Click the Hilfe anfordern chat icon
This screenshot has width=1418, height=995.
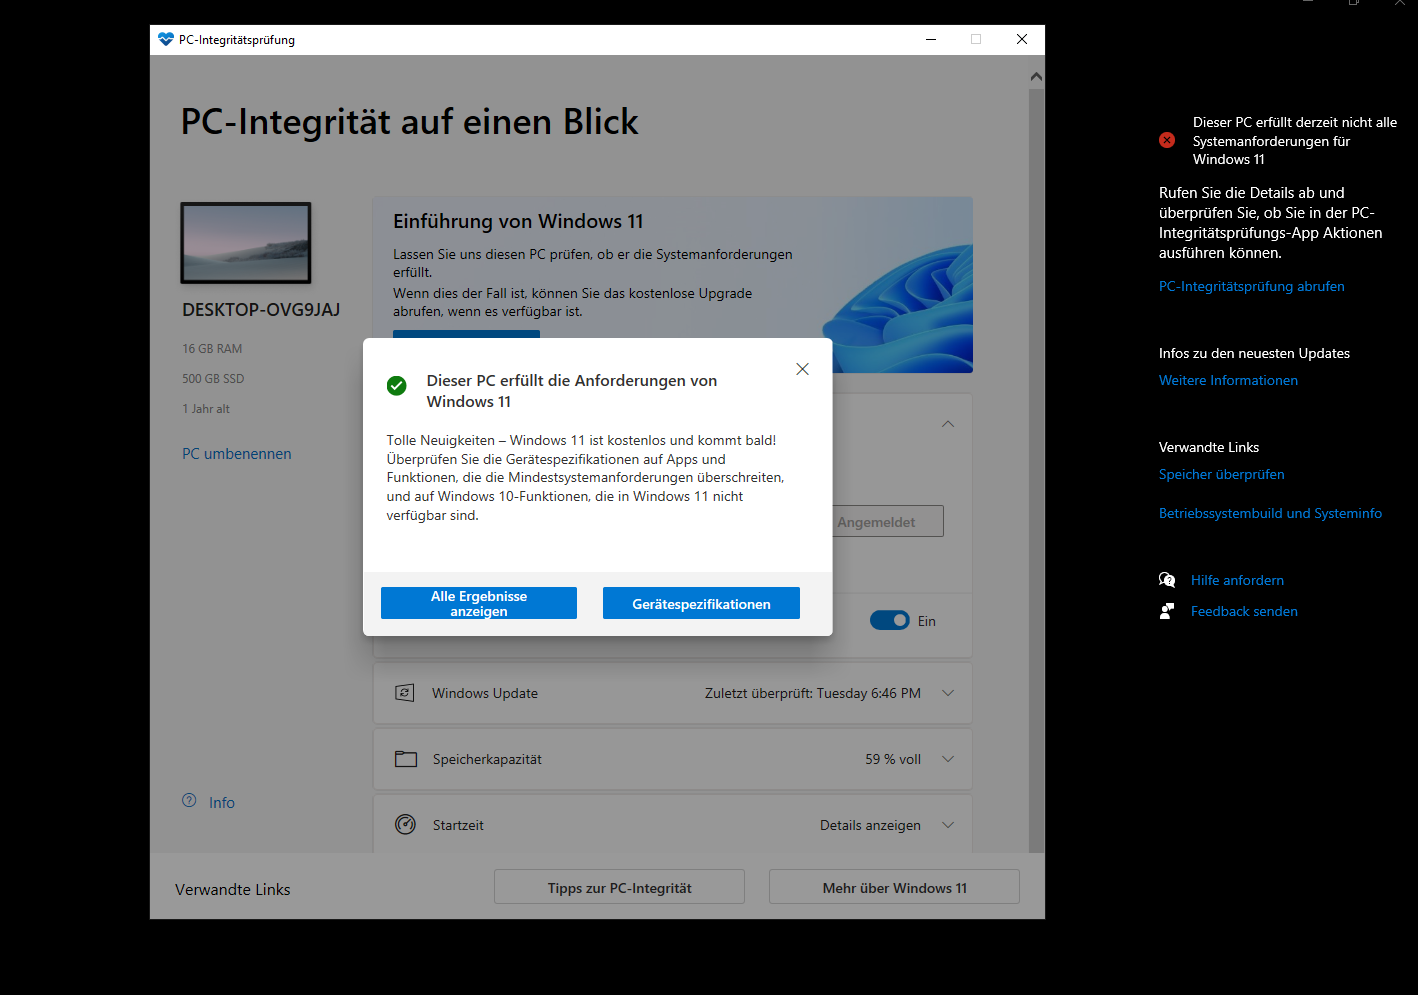(x=1167, y=580)
